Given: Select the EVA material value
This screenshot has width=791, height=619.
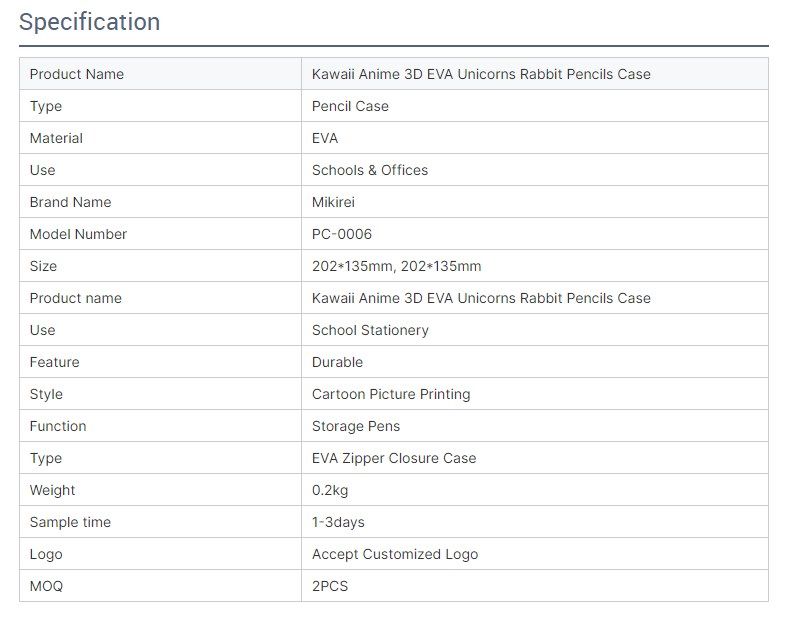Looking at the screenshot, I should (325, 138).
